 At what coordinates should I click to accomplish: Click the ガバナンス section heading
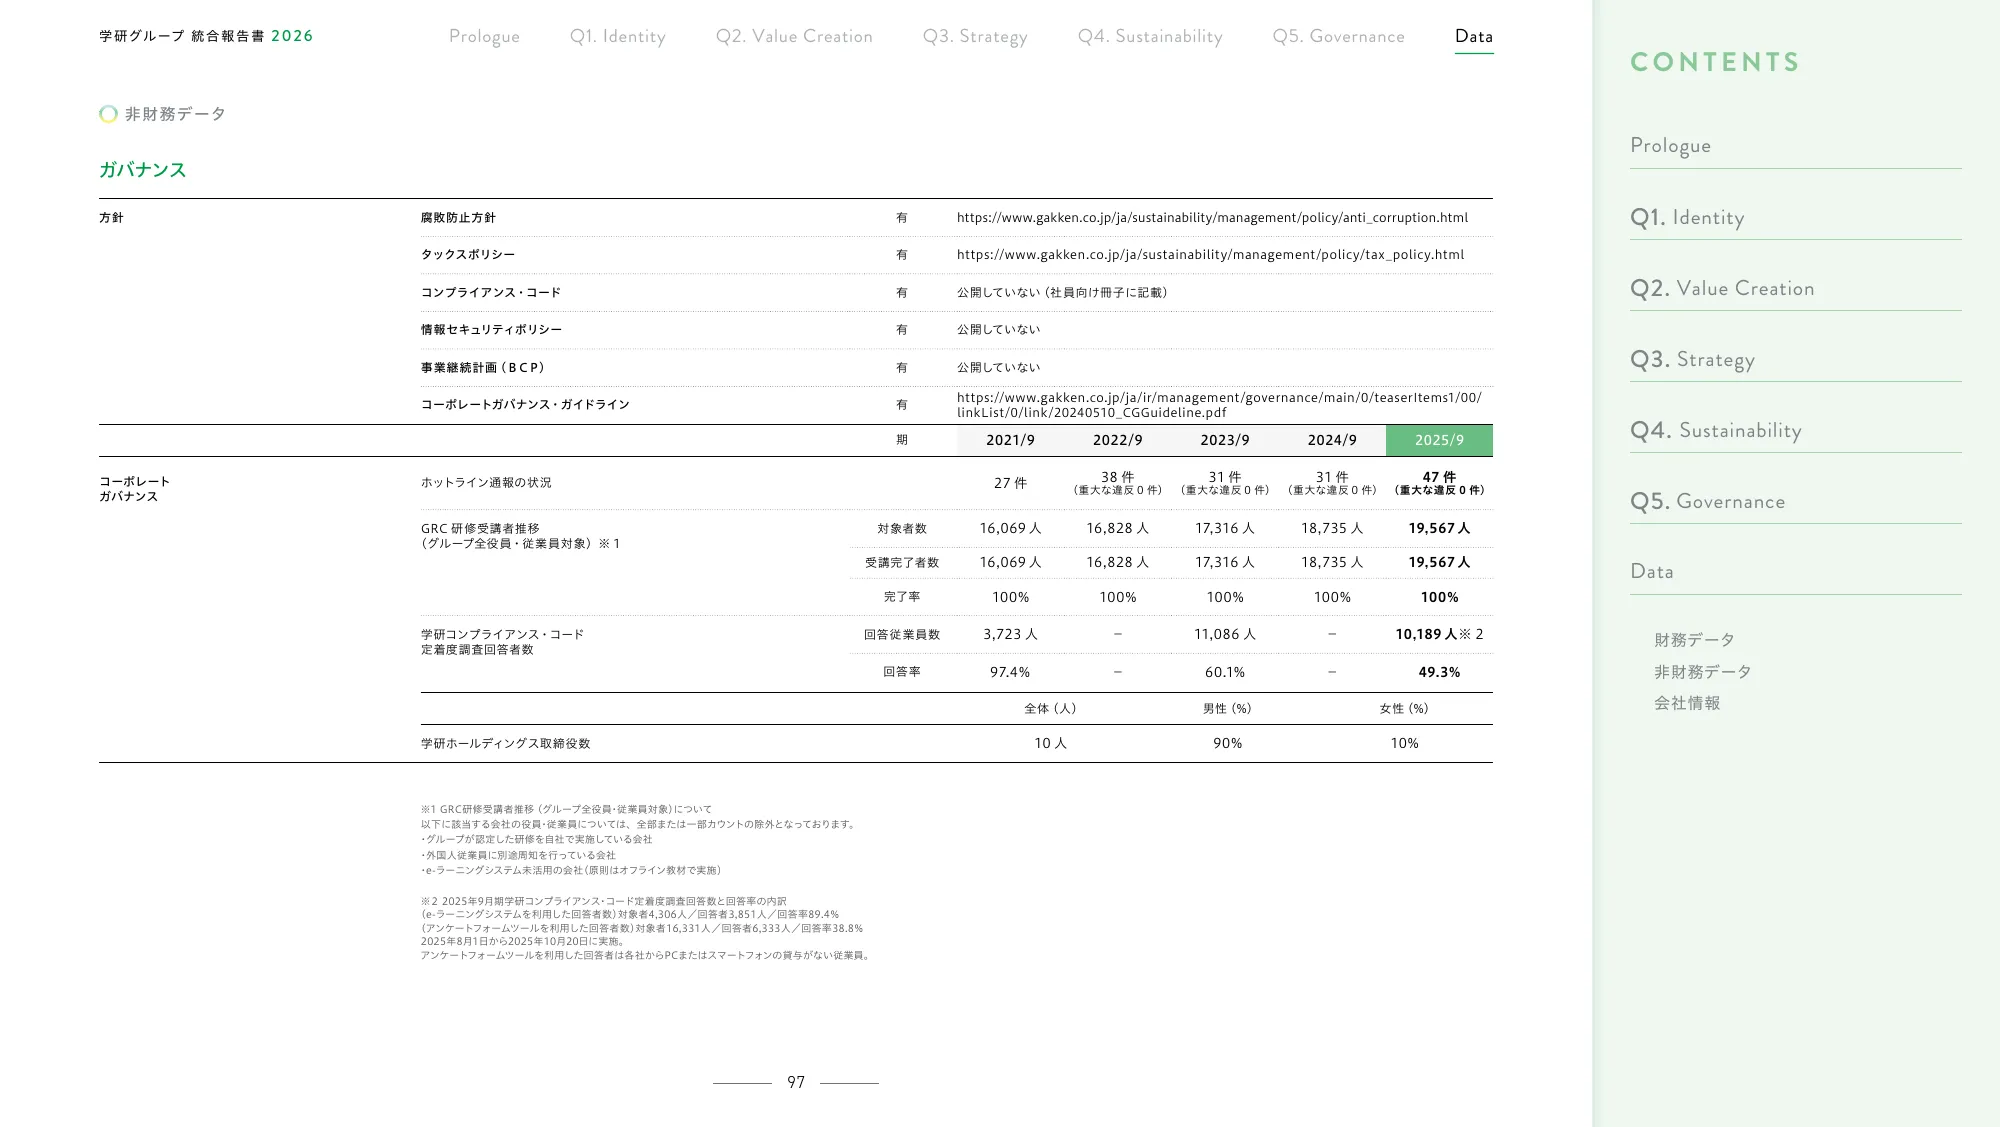point(142,170)
